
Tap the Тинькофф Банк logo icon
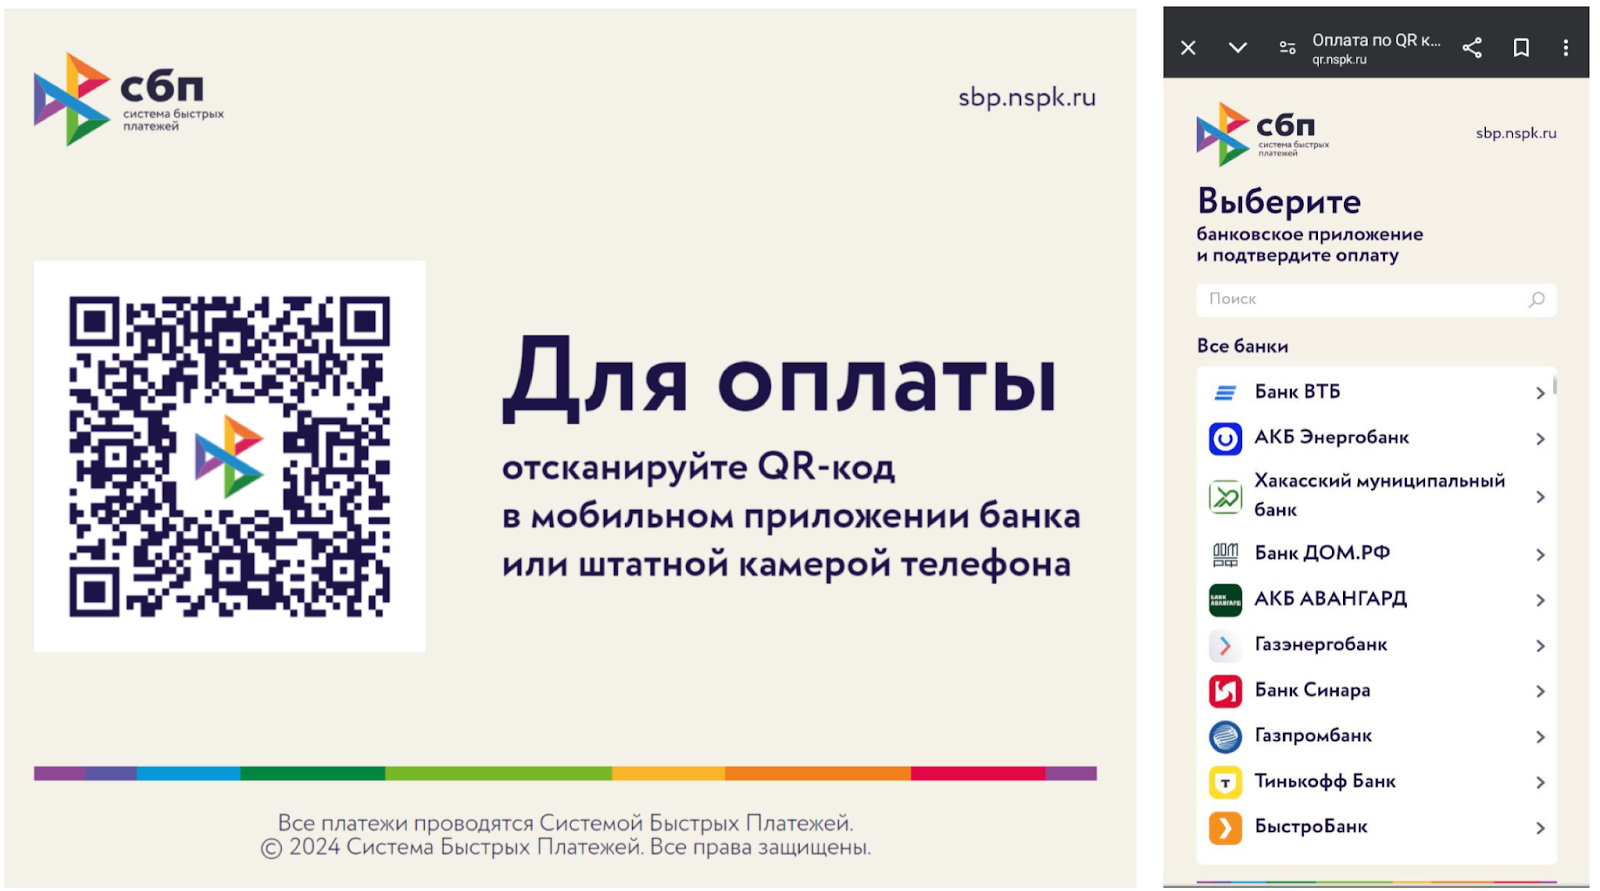coord(1225,782)
